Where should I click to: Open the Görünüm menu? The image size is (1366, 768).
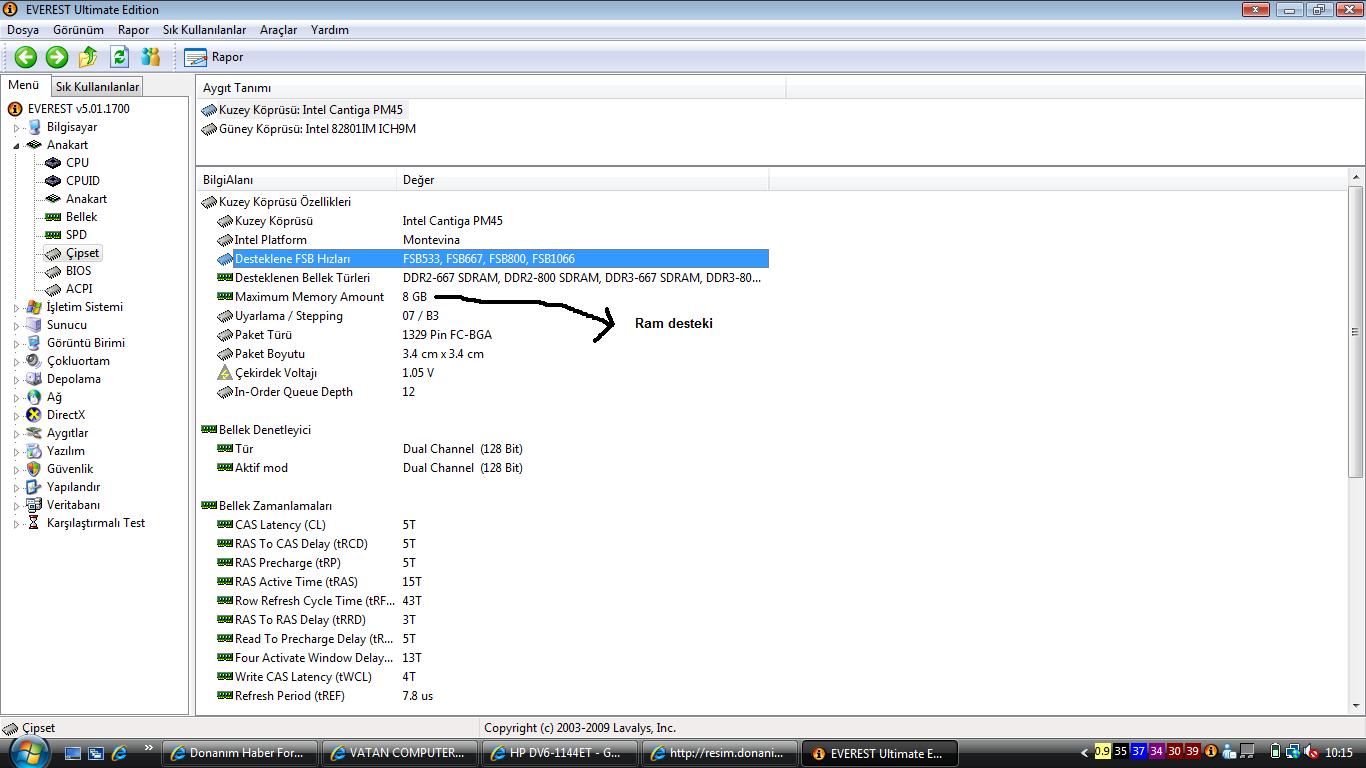coord(78,30)
